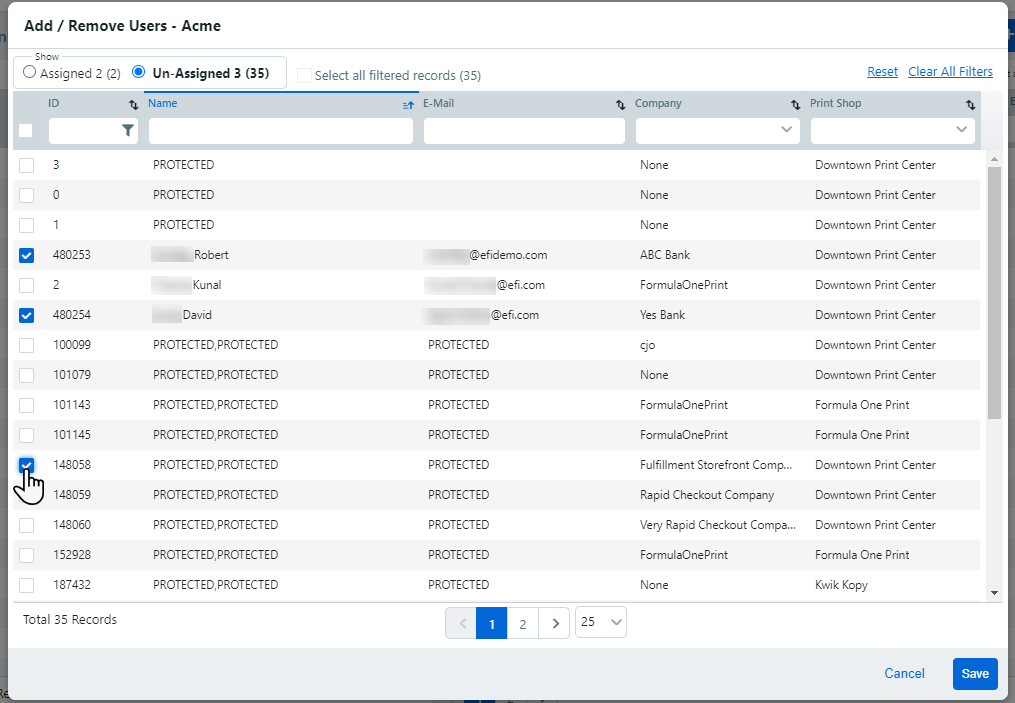Screen dimensions: 1015x703
Task: Click the Clear All Filters link
Action: (x=950, y=72)
